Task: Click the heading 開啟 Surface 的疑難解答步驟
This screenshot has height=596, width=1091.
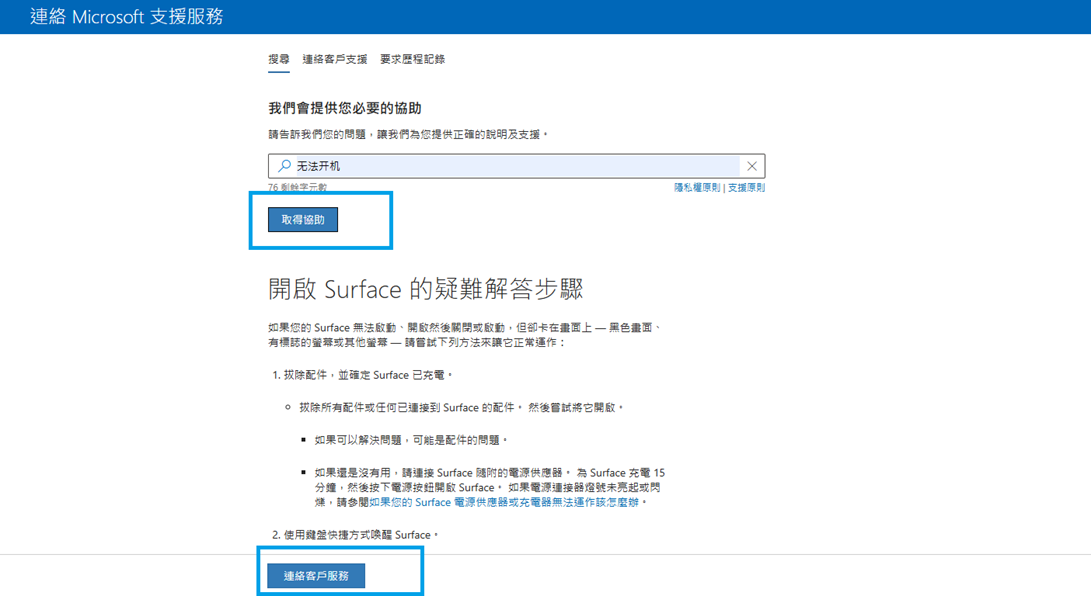Action: (426, 289)
